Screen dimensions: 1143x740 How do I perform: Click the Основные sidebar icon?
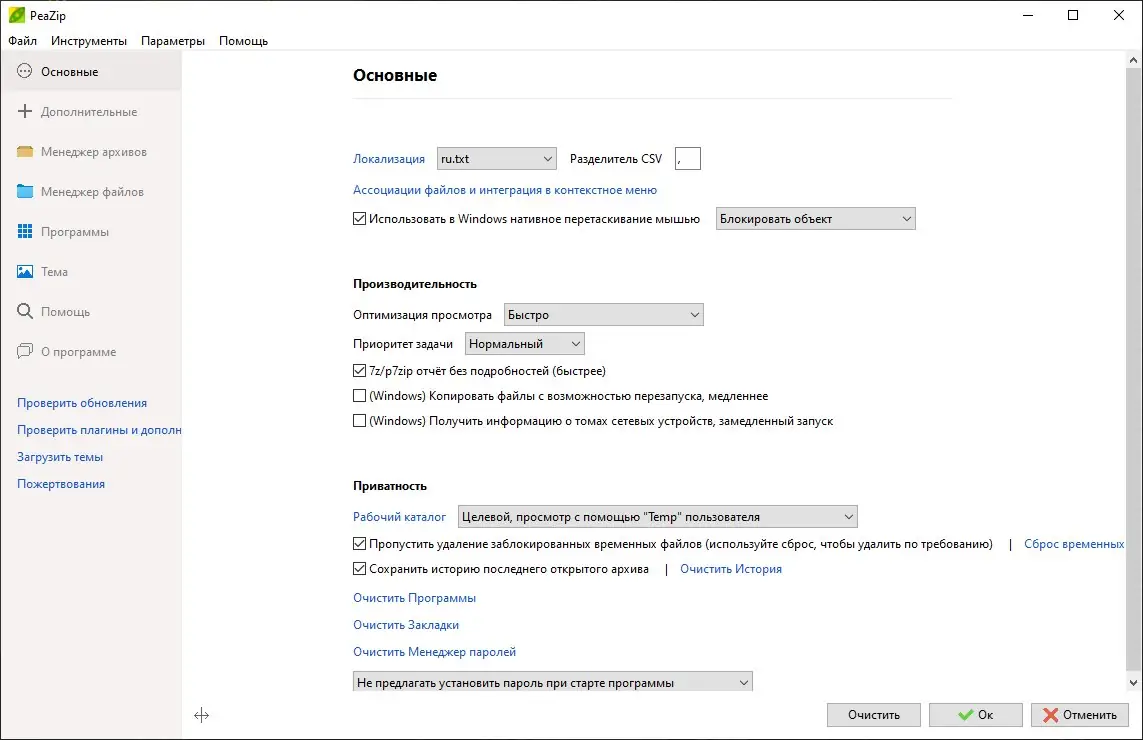25,72
